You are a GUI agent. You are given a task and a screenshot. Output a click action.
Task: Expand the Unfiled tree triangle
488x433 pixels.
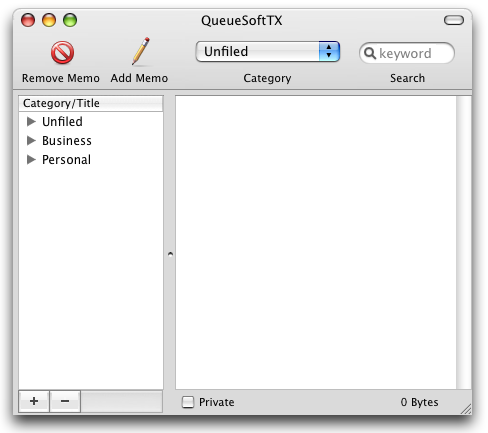pyautogui.click(x=31, y=121)
